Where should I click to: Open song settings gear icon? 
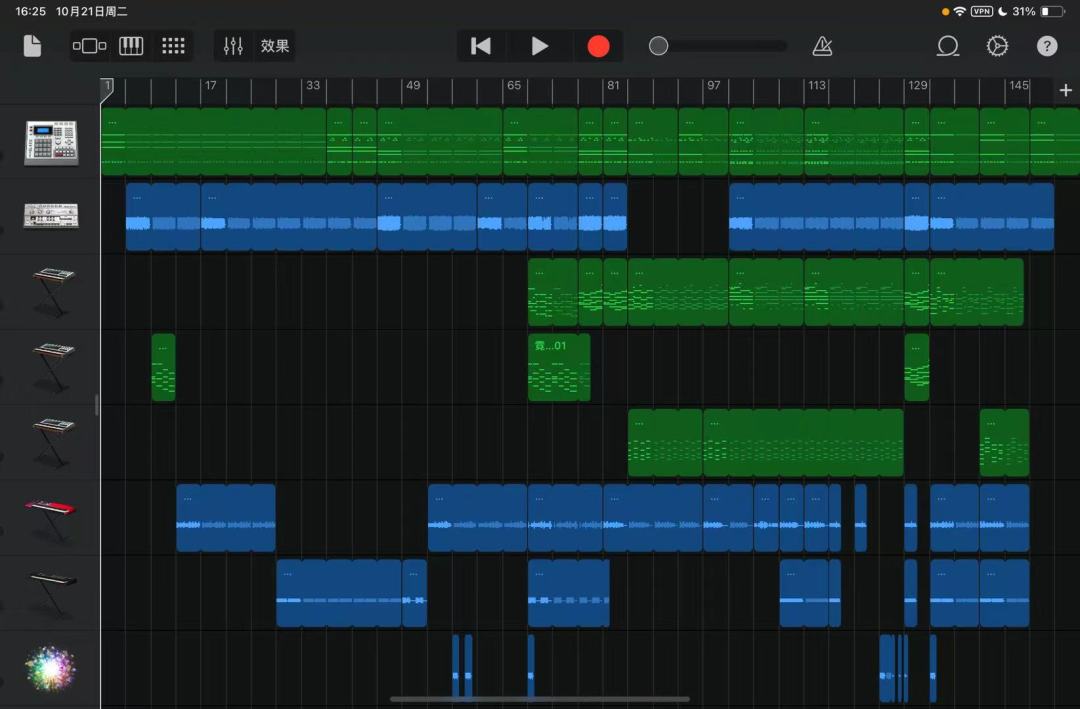click(997, 46)
